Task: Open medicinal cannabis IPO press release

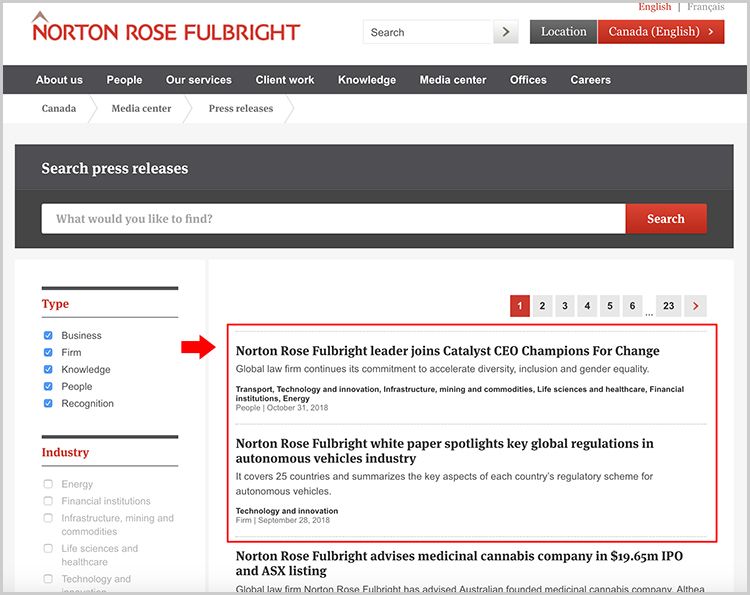Action: [x=459, y=563]
